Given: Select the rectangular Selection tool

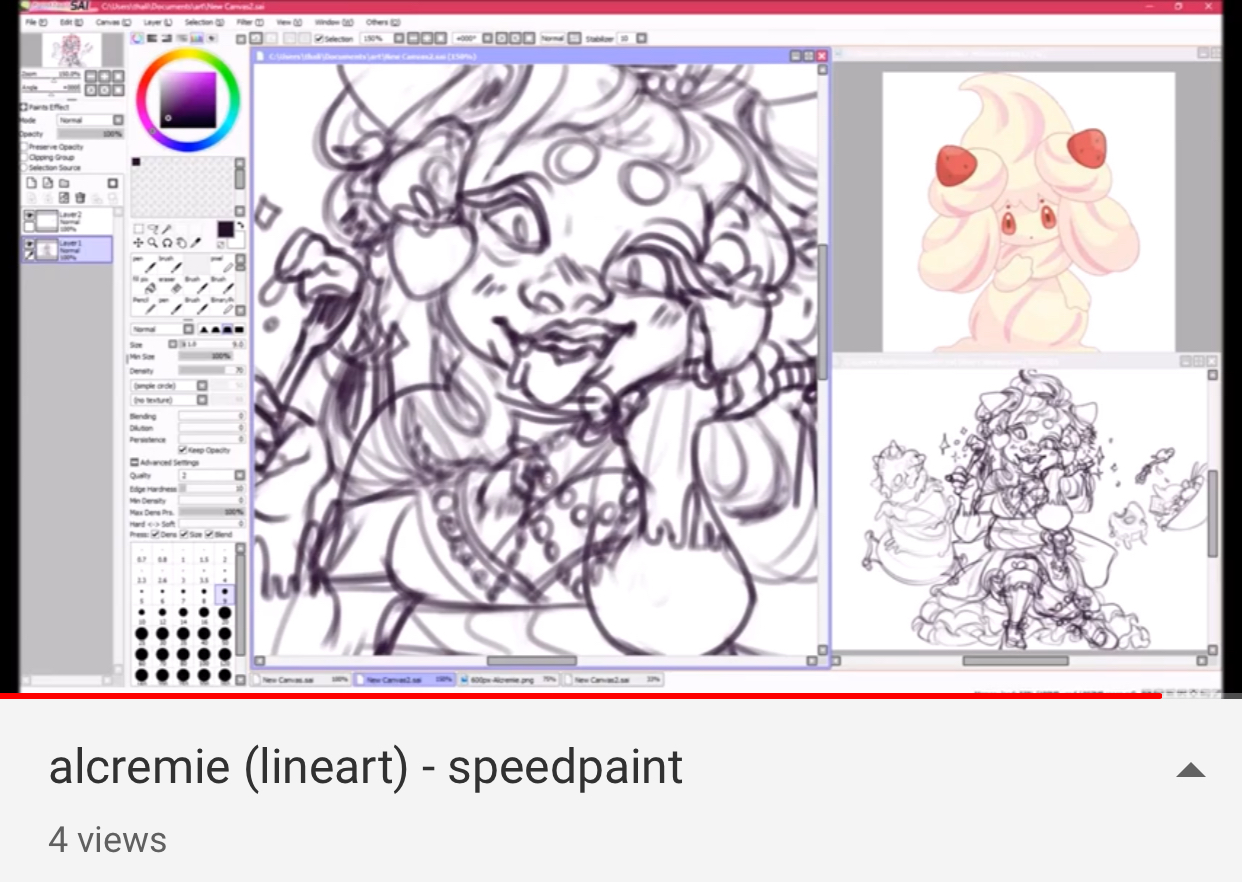Looking at the screenshot, I should point(138,228).
